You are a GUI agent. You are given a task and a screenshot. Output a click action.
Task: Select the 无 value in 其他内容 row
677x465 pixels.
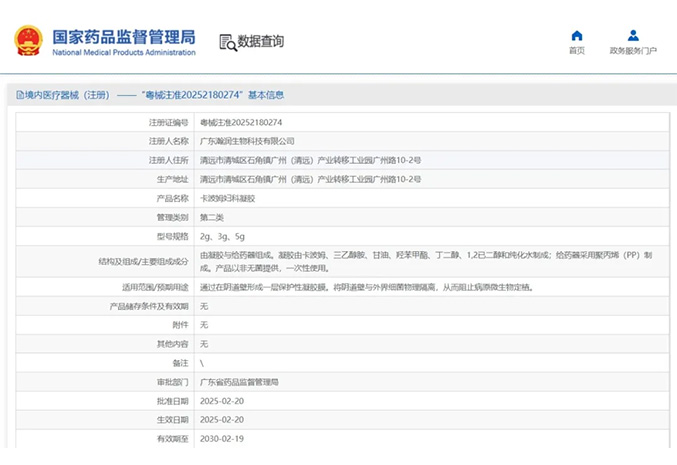[x=204, y=344]
